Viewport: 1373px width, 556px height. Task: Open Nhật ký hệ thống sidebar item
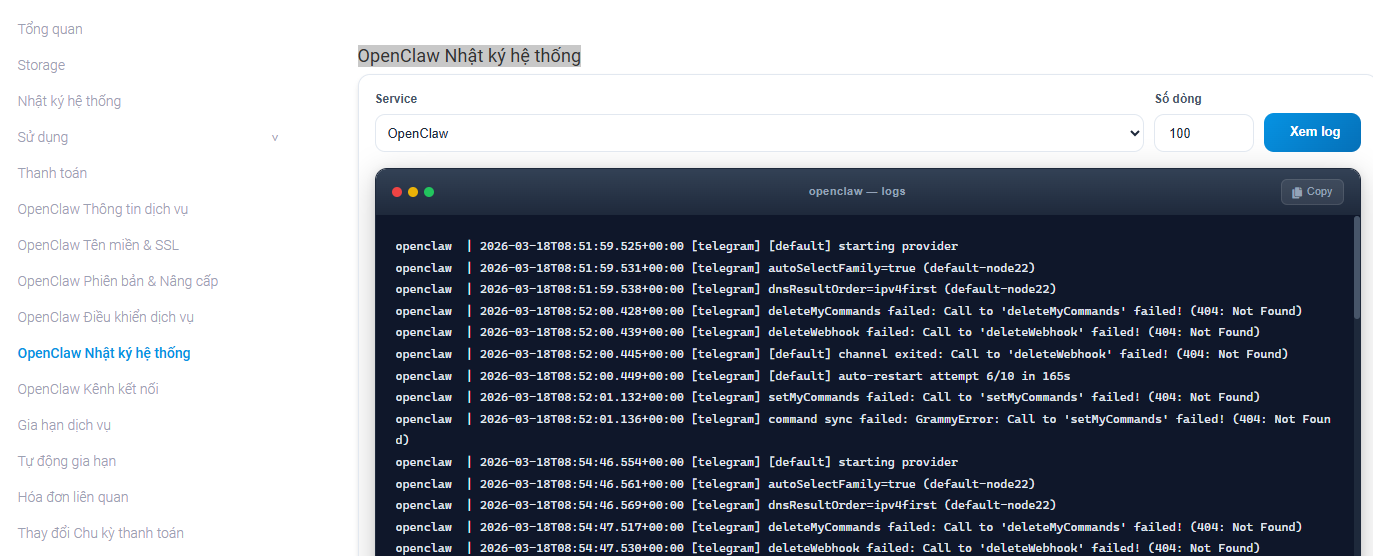click(x=69, y=101)
